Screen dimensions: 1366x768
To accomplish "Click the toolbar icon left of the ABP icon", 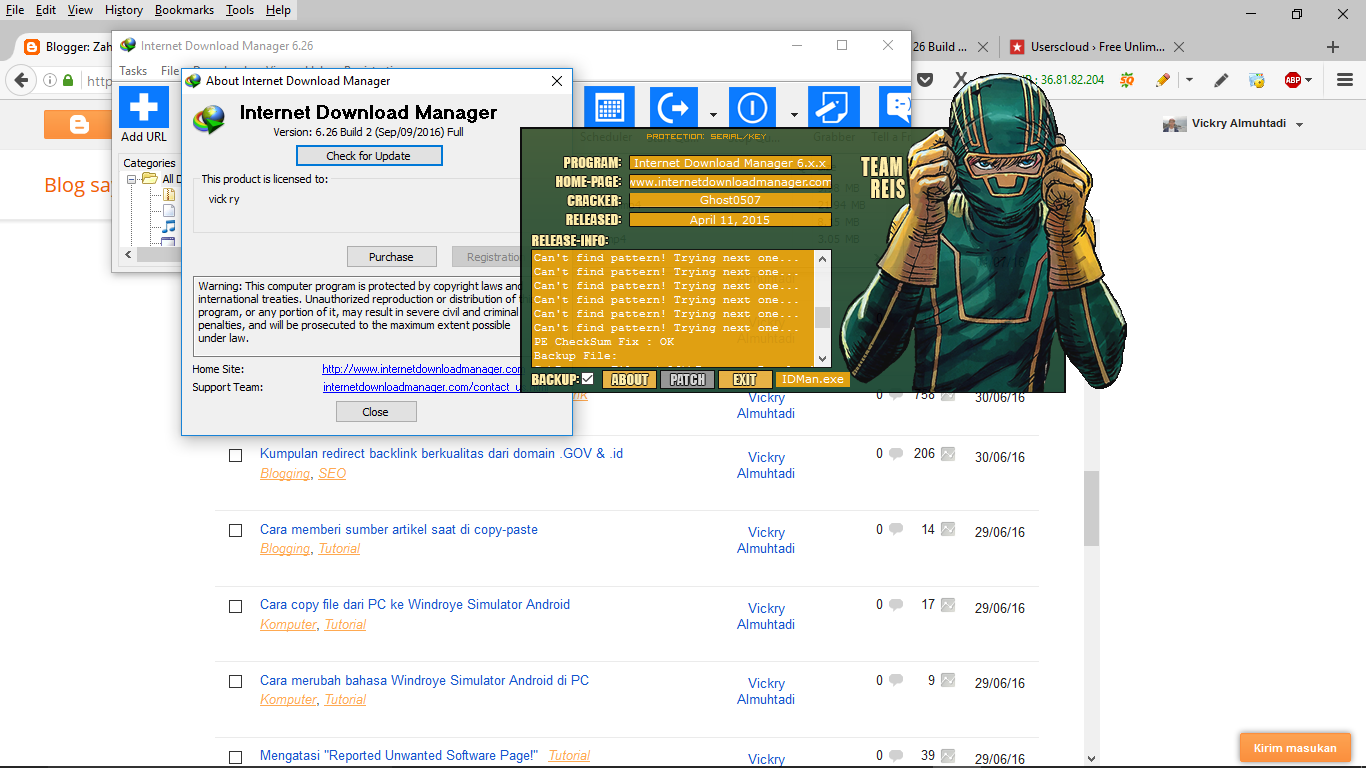I will [1257, 80].
